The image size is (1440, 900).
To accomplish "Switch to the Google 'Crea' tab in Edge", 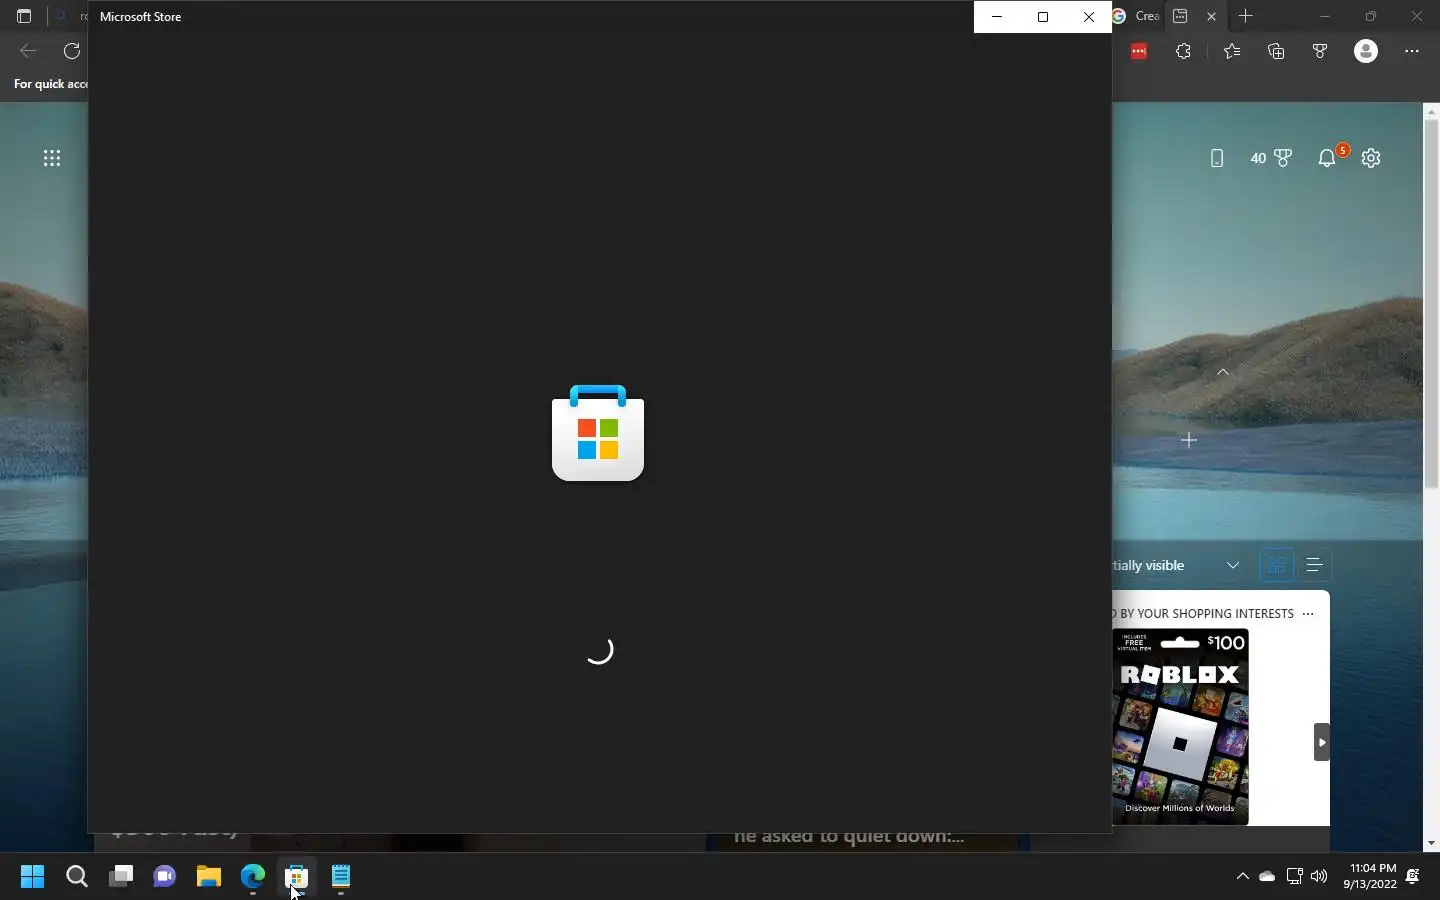I will 1136,16.
